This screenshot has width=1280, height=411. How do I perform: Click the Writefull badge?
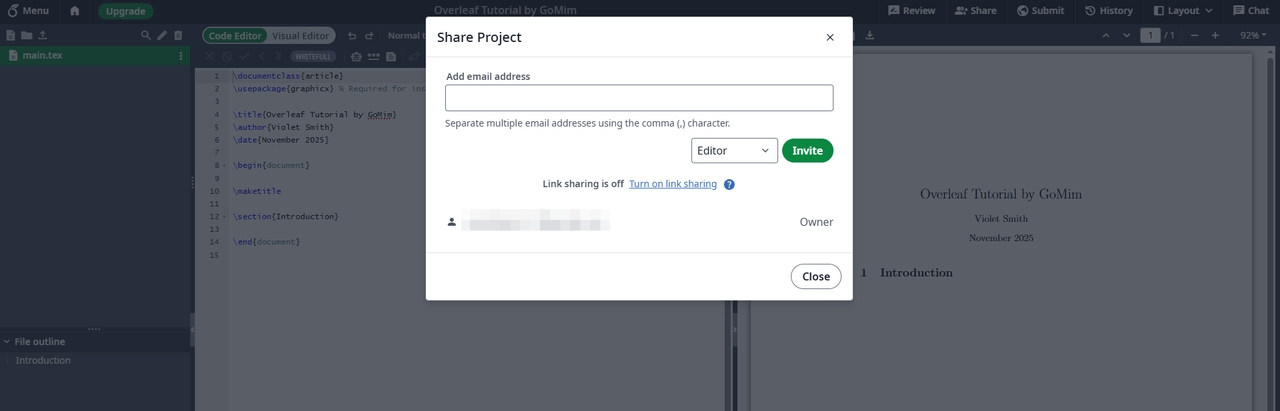[313, 57]
